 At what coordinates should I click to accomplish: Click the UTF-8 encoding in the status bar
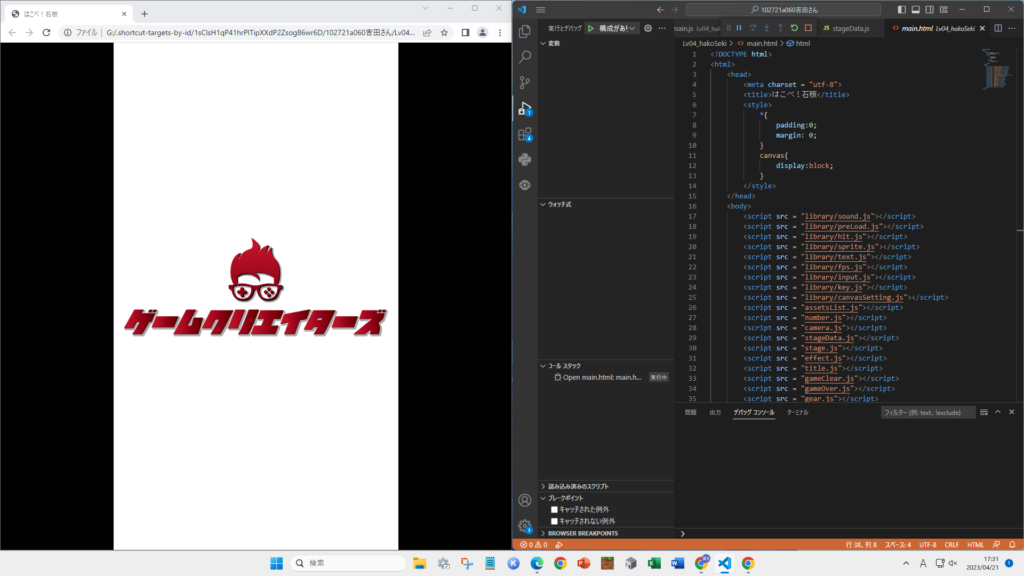(927, 545)
